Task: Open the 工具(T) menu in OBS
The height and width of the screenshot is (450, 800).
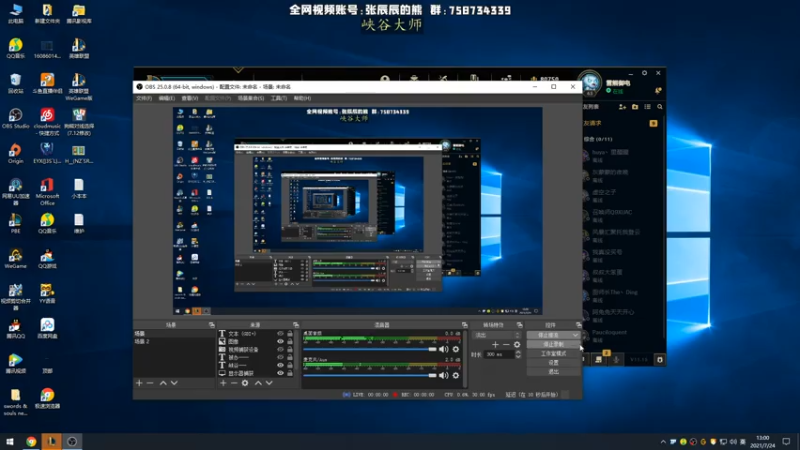Action: [x=279, y=98]
